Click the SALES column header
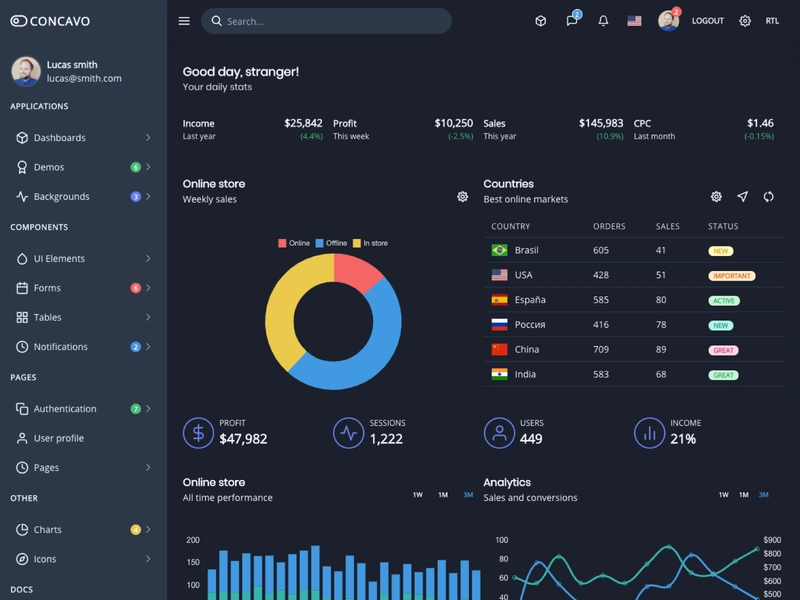This screenshot has width=800, height=600. [667, 226]
